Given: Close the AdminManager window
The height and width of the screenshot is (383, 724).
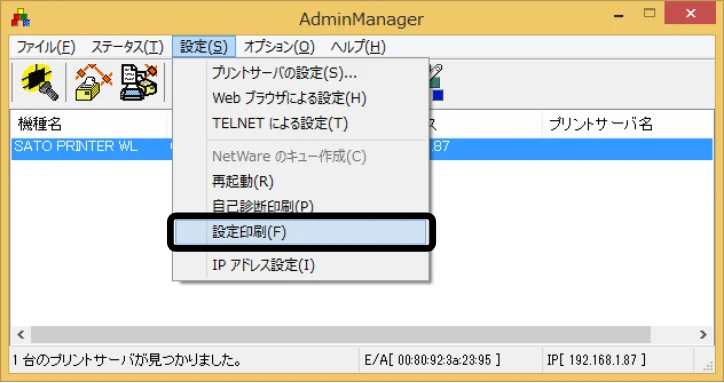Looking at the screenshot, I should pyautogui.click(x=690, y=13).
